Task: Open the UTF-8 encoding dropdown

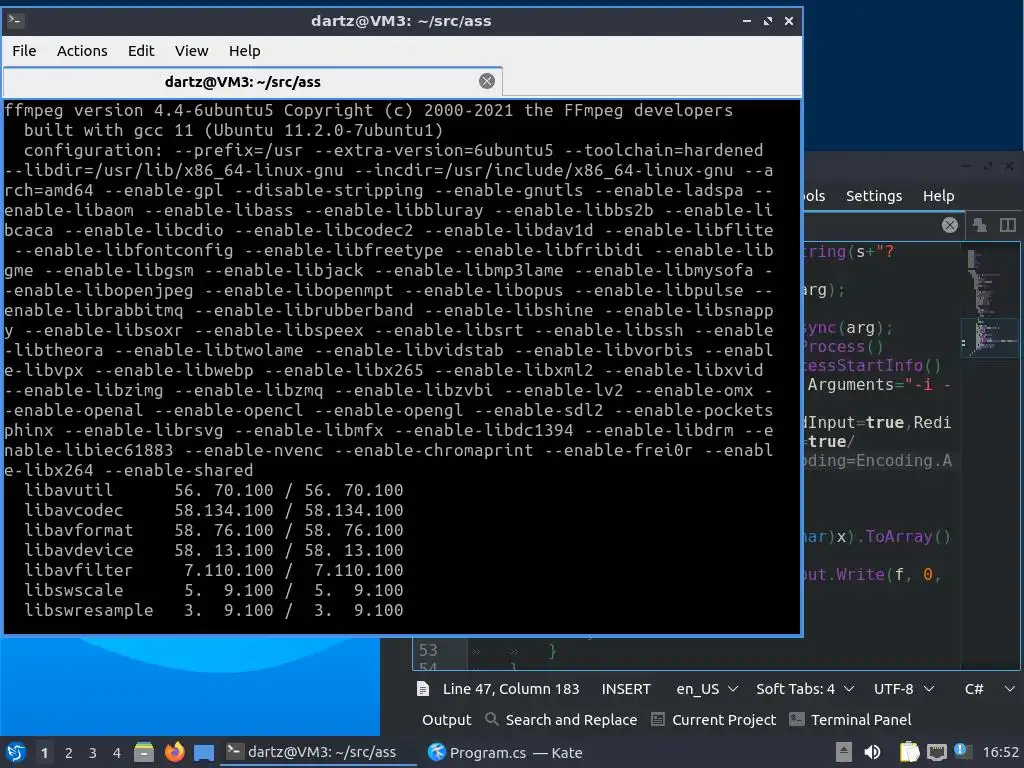Action: click(903, 689)
